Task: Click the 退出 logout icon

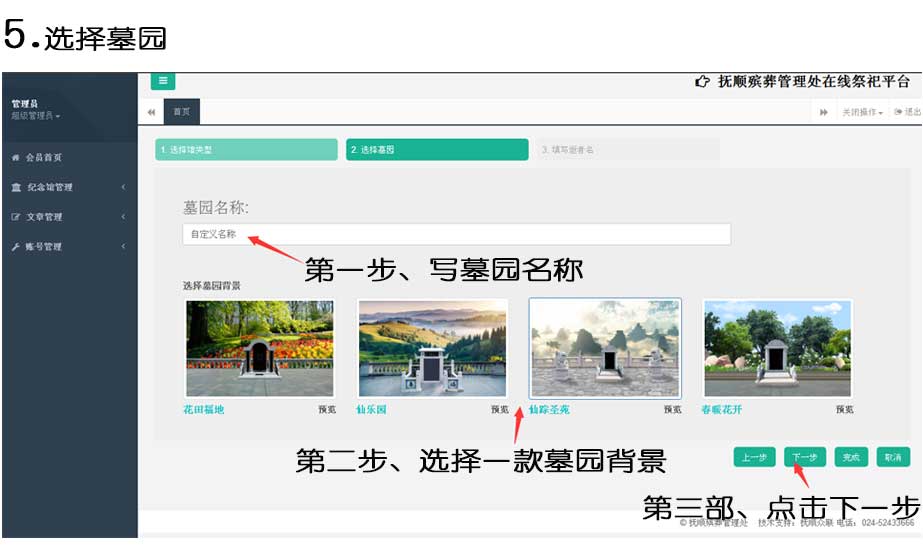Action: [x=906, y=112]
